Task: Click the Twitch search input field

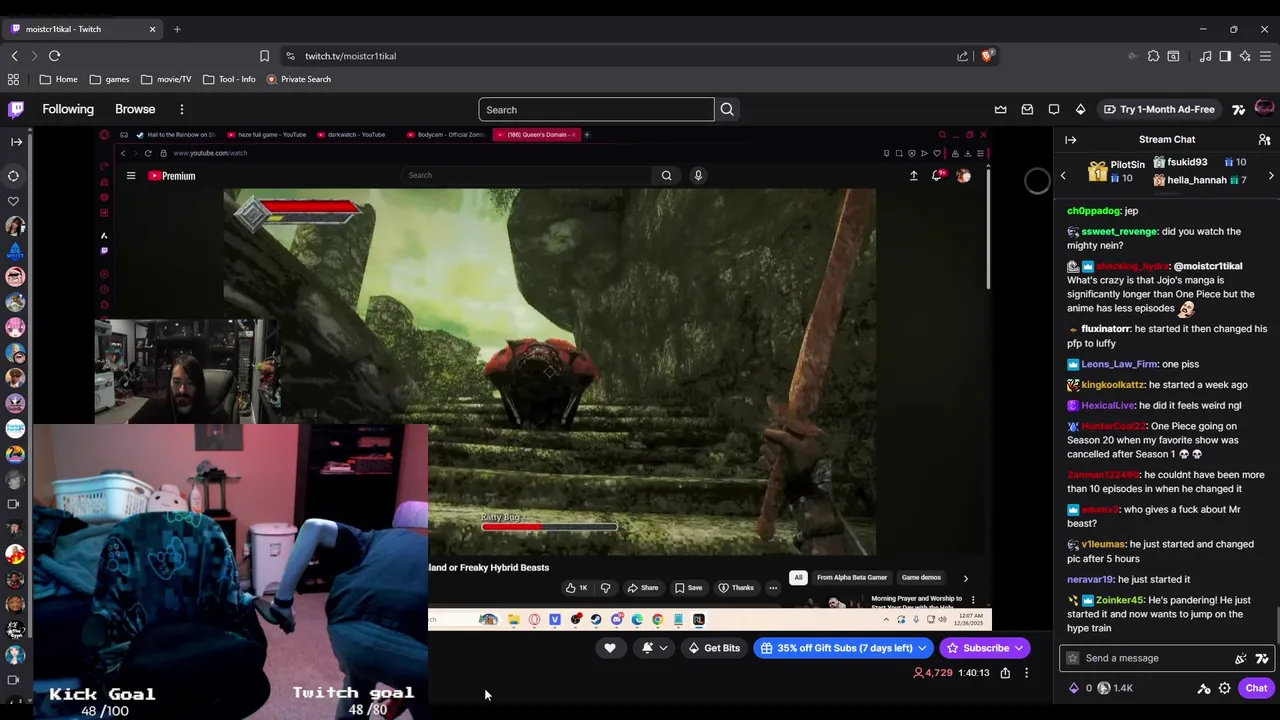Action: [x=596, y=110]
